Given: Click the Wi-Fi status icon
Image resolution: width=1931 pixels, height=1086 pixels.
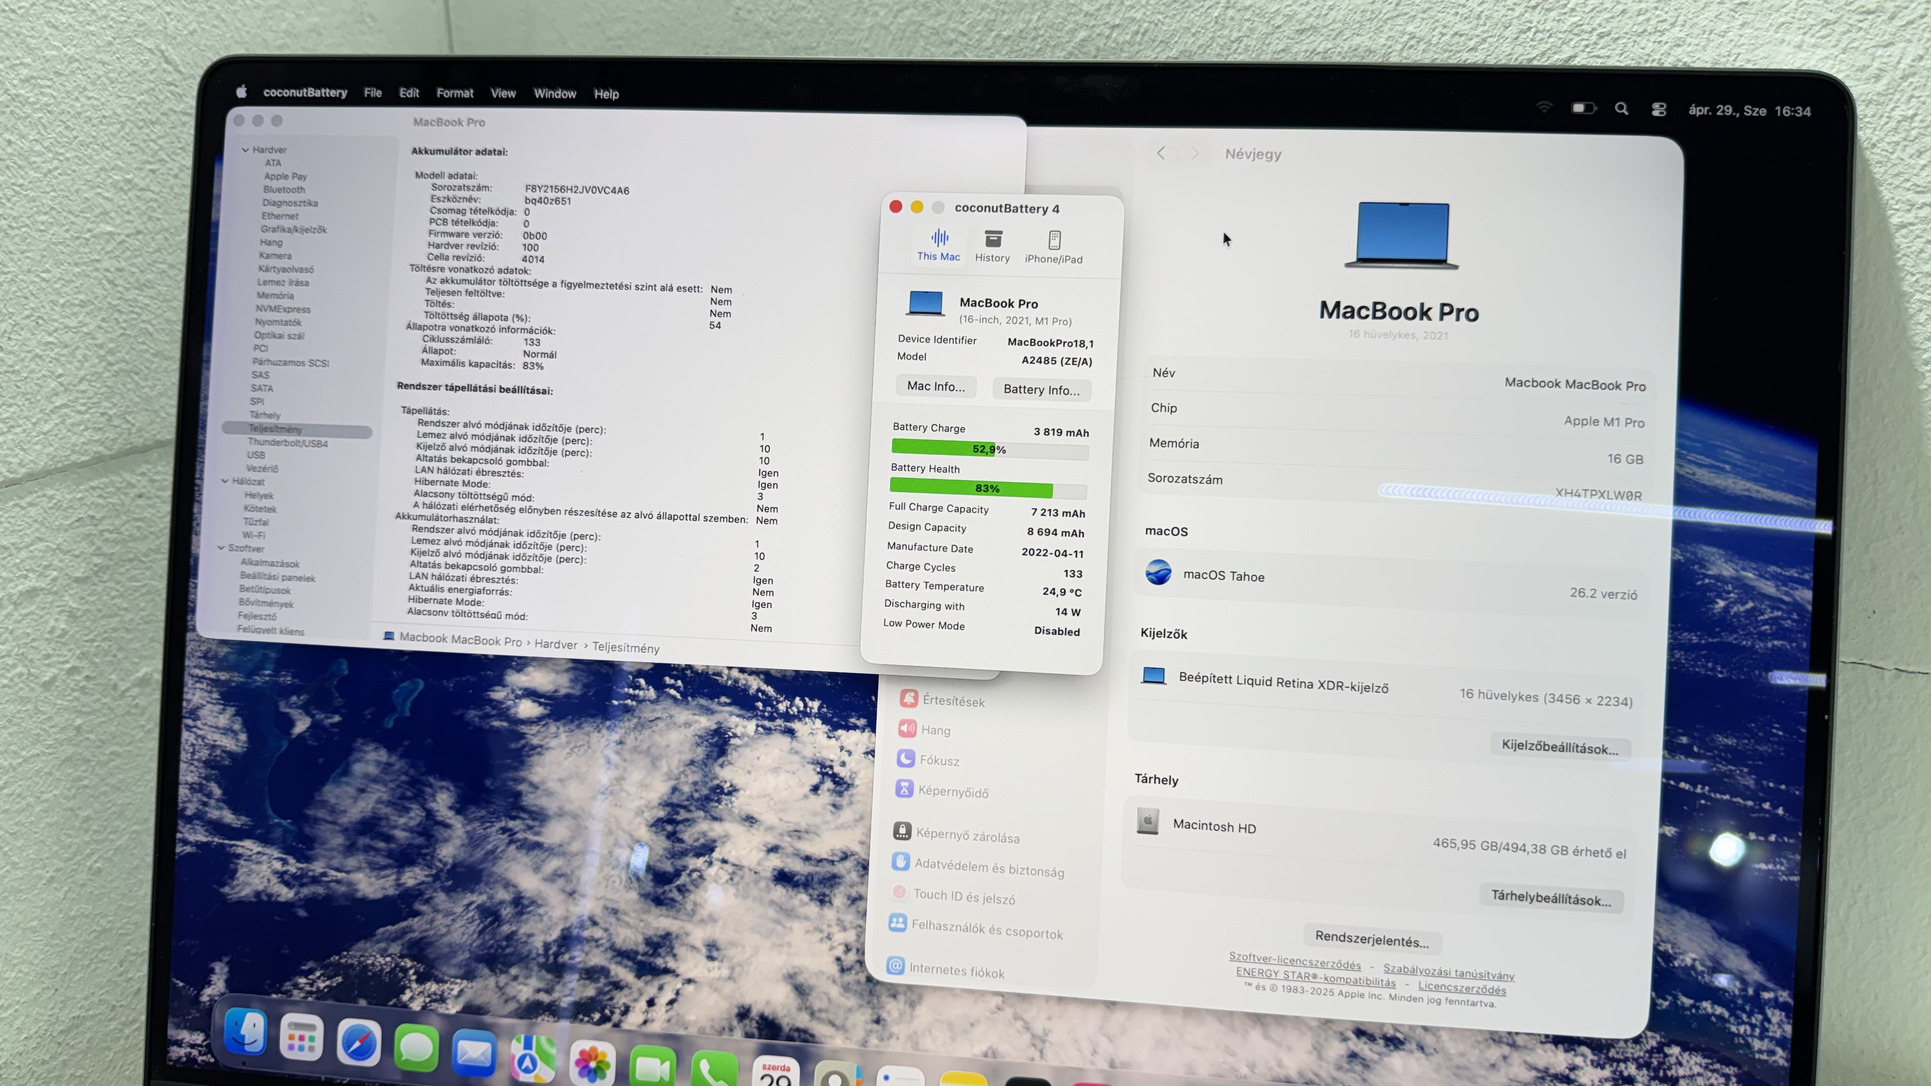Looking at the screenshot, I should pos(1544,107).
